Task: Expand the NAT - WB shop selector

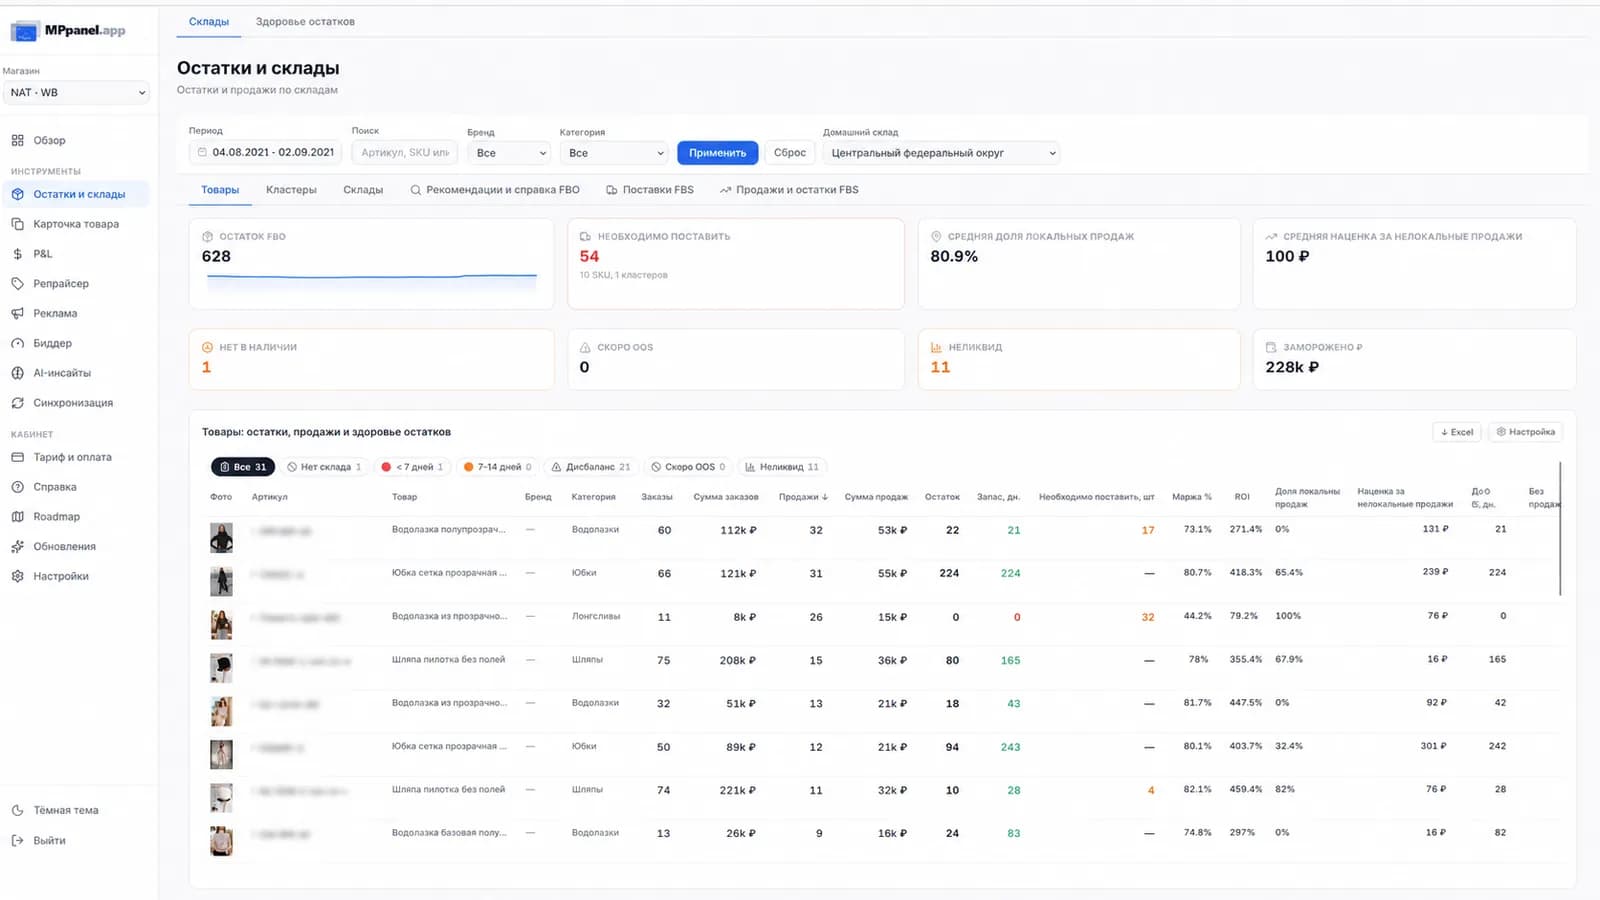Action: click(77, 92)
